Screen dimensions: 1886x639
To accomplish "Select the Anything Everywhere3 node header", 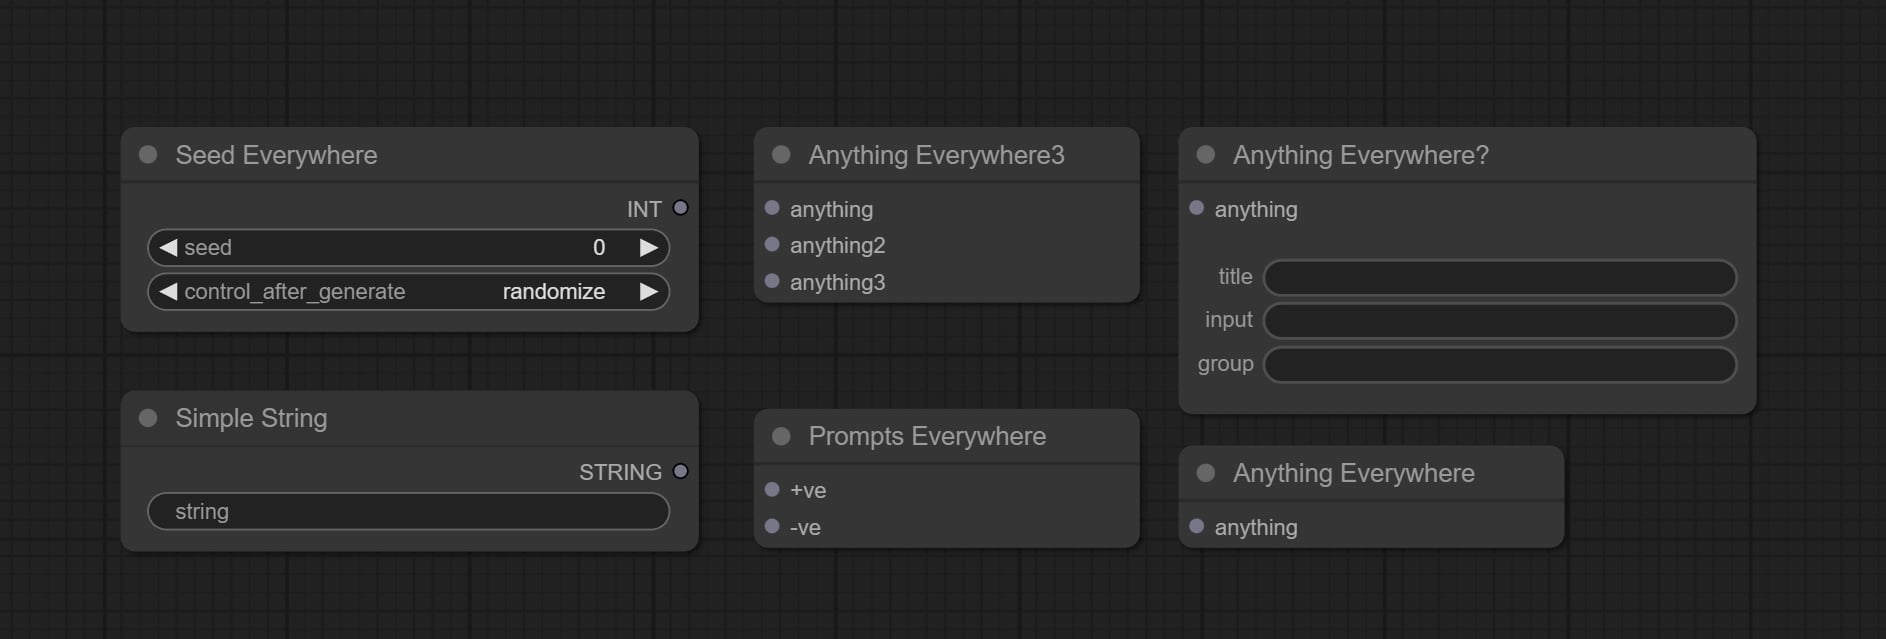I will 937,155.
